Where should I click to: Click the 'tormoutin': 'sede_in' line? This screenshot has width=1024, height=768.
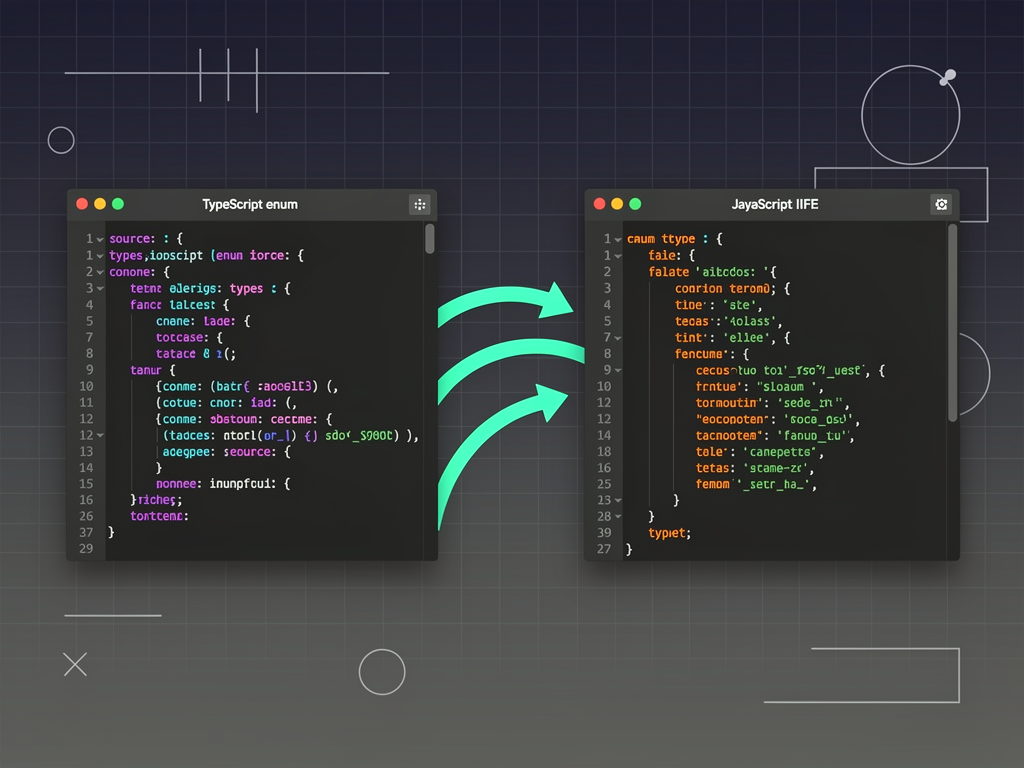click(772, 403)
